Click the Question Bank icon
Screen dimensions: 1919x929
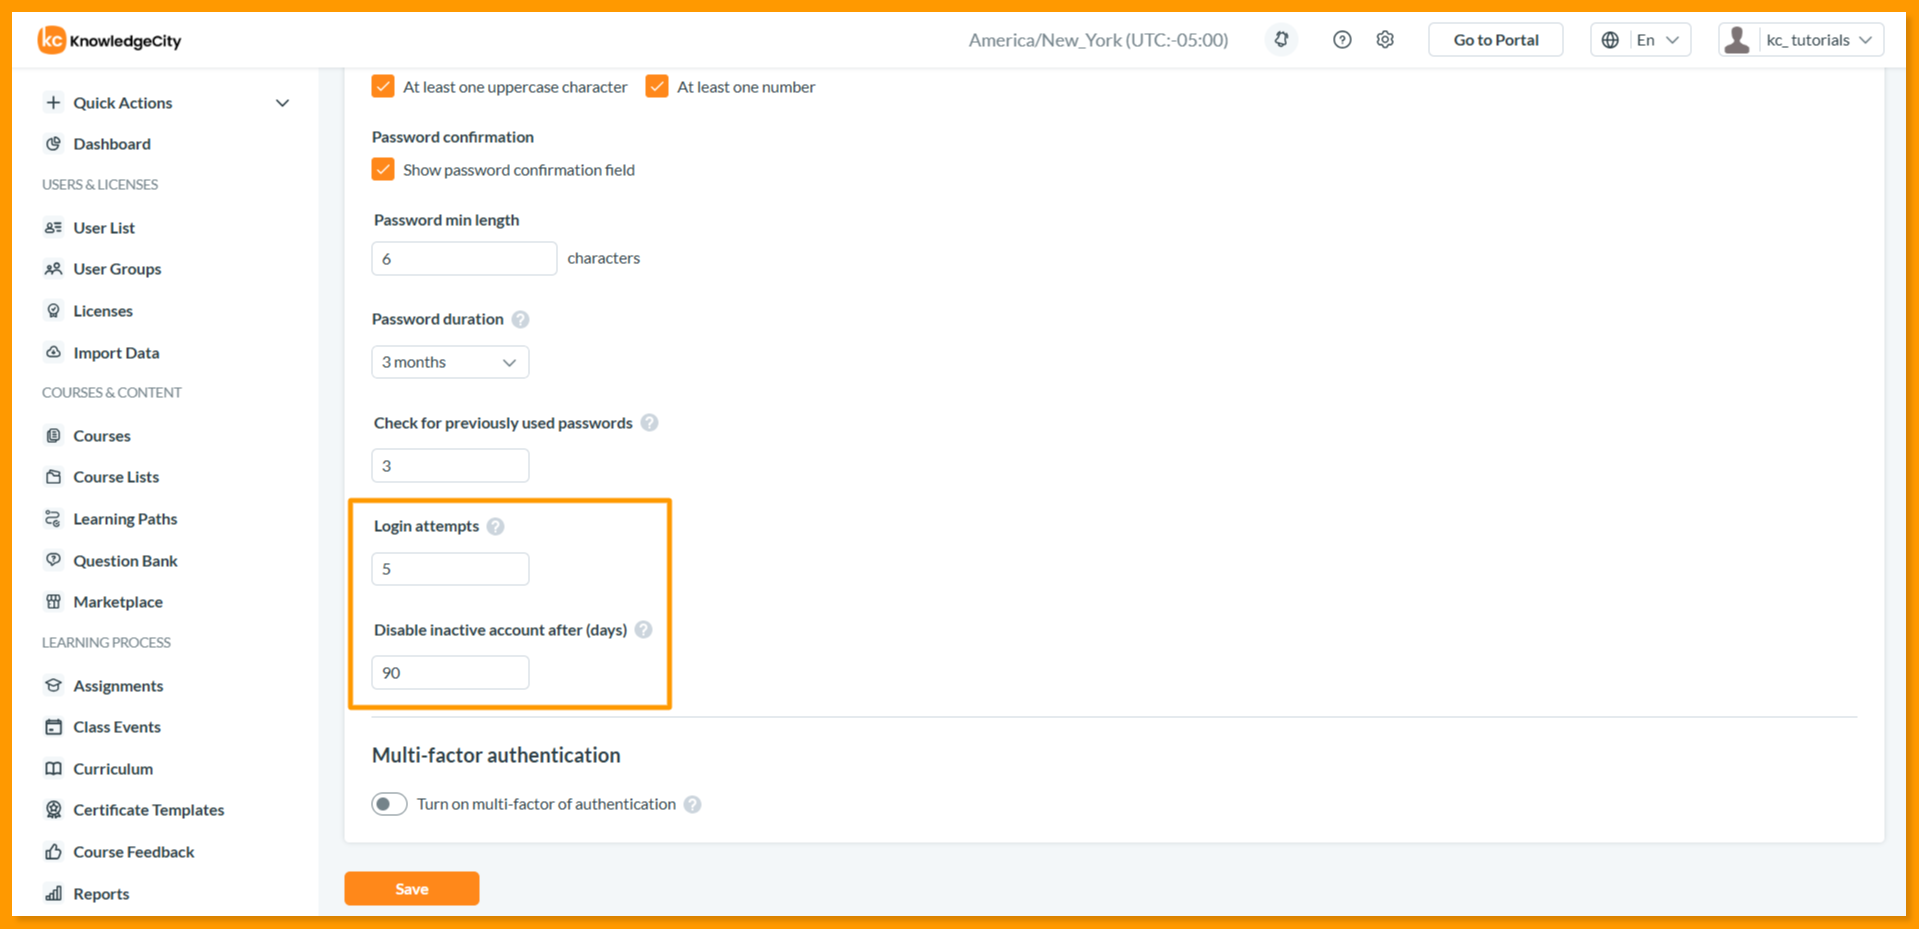(54, 560)
